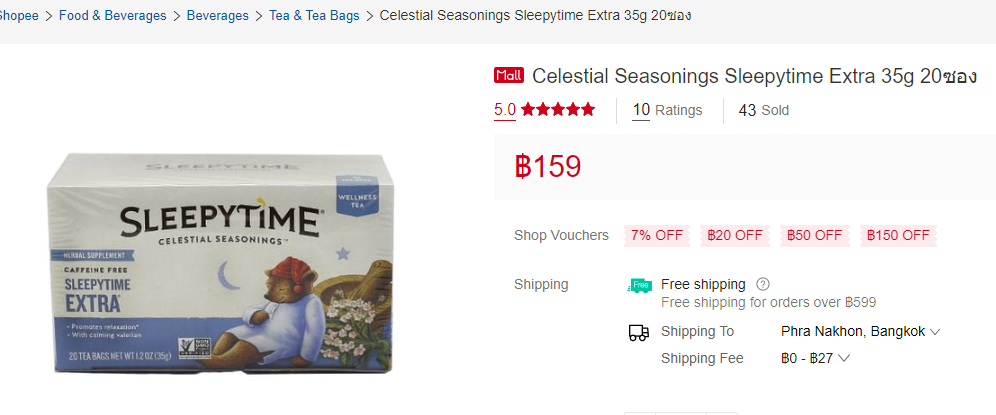Expand the ฿0 - ฿27 shipping fee details
The width and height of the screenshot is (996, 415).
click(x=816, y=358)
